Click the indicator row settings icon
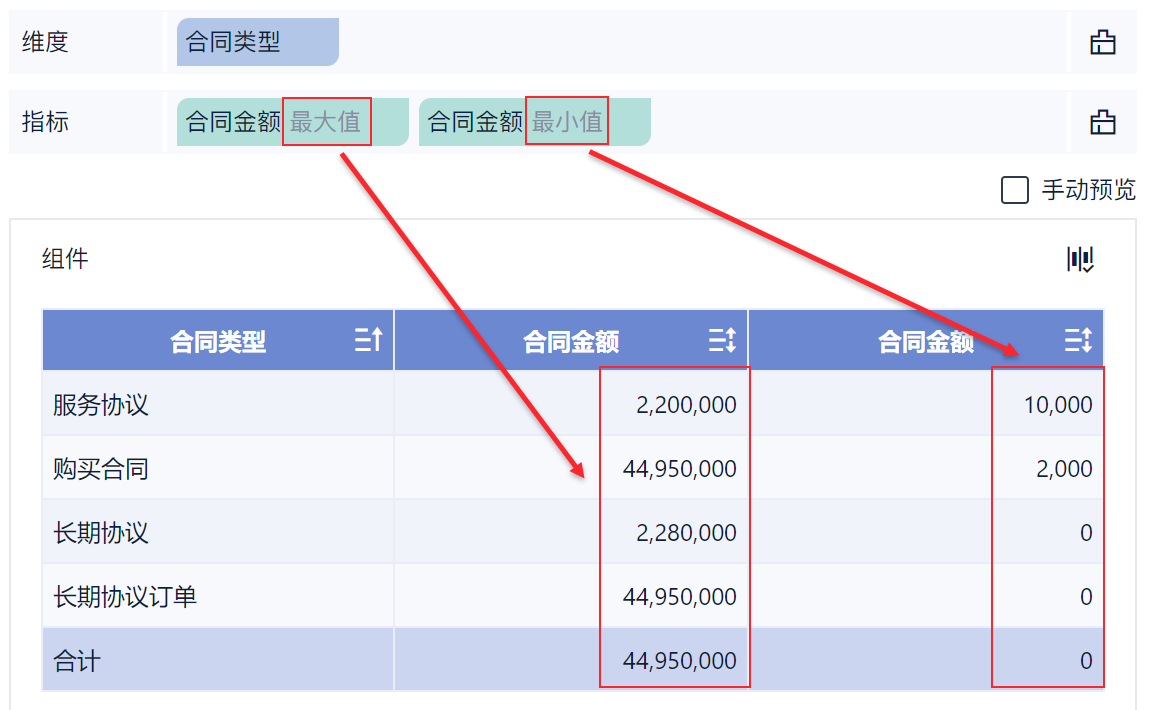Screen dimensions: 1150x710 1102,123
